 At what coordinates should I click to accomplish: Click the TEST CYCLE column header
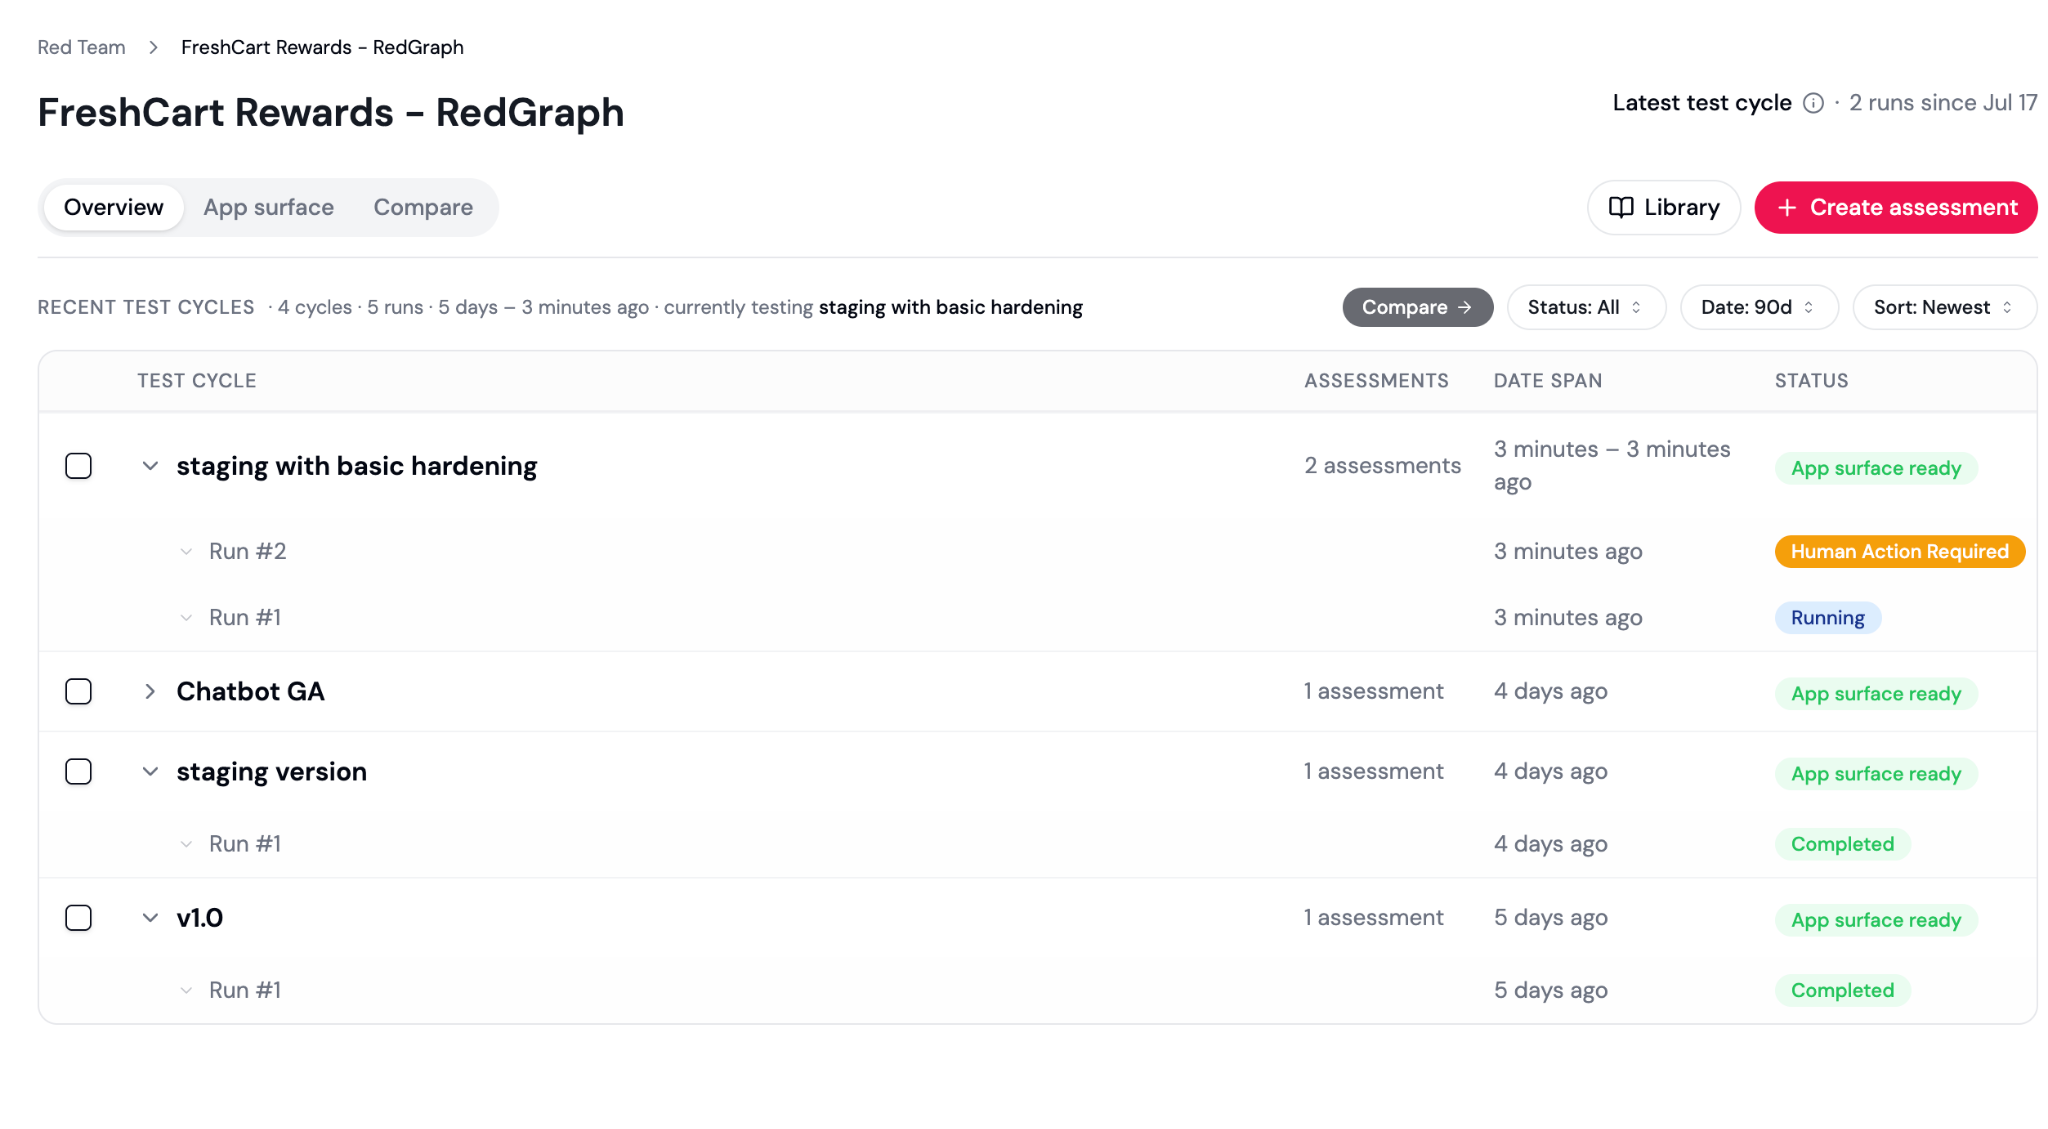tap(197, 381)
